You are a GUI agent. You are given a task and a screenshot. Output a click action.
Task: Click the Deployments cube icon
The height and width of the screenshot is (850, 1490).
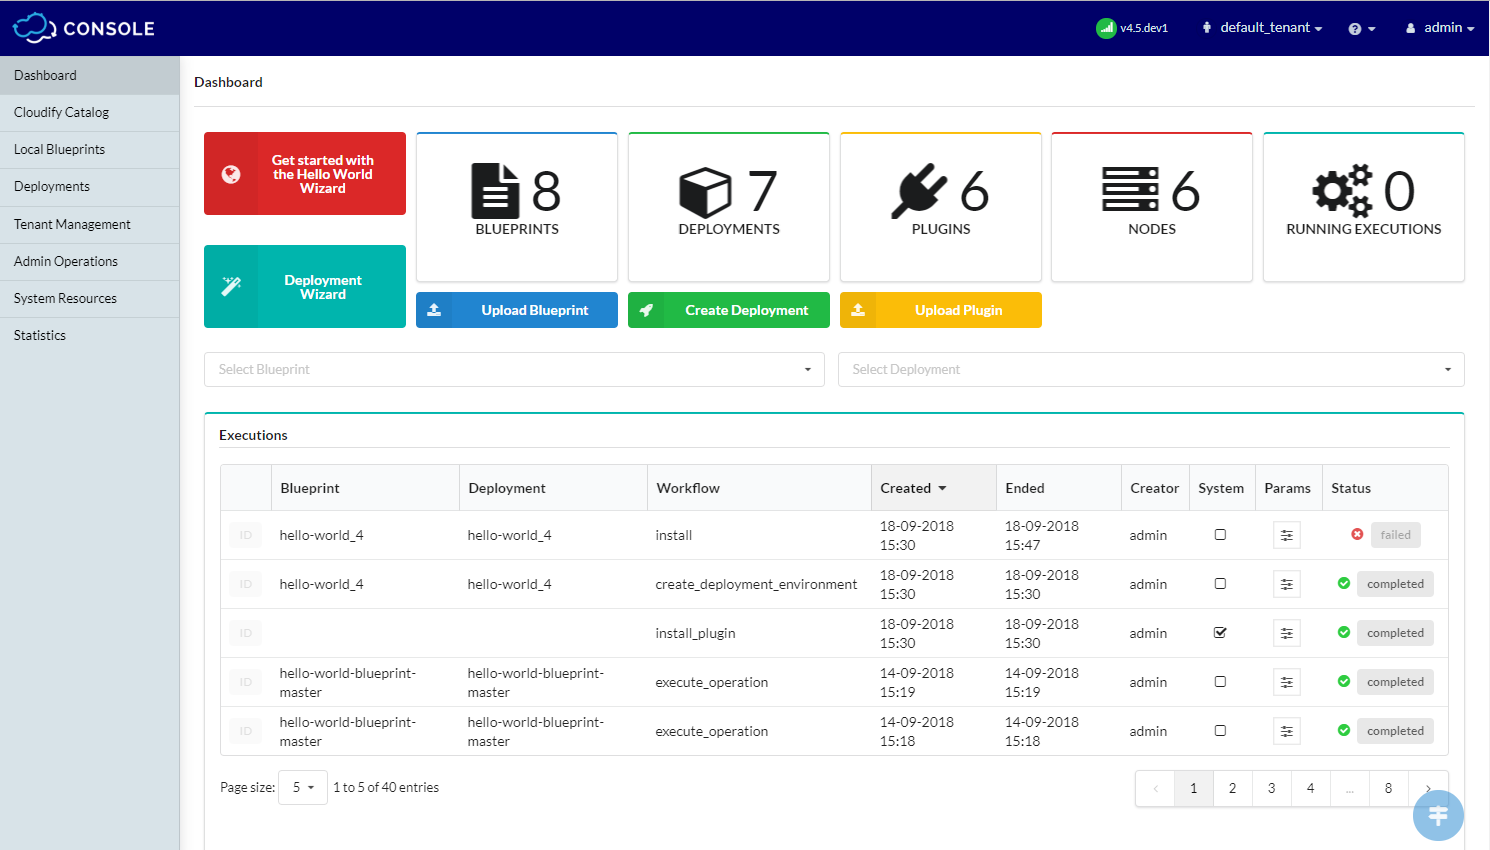[705, 191]
